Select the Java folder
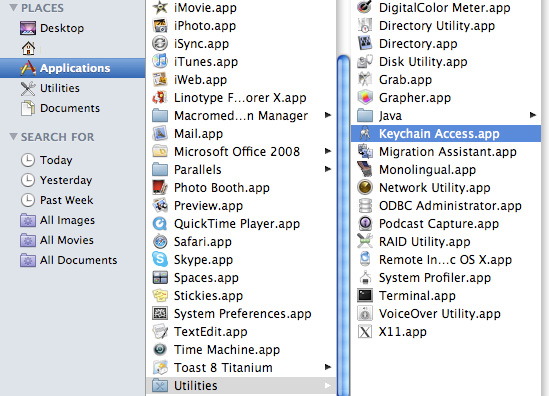The height and width of the screenshot is (396, 549). (x=446, y=116)
